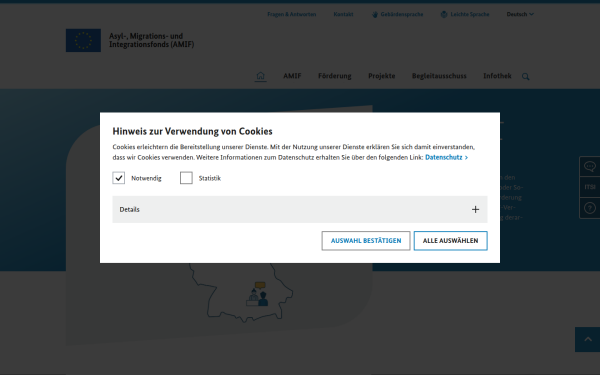Image resolution: width=600 pixels, height=375 pixels.
Task: Open the Begleitausschuss menu
Action: 439,76
